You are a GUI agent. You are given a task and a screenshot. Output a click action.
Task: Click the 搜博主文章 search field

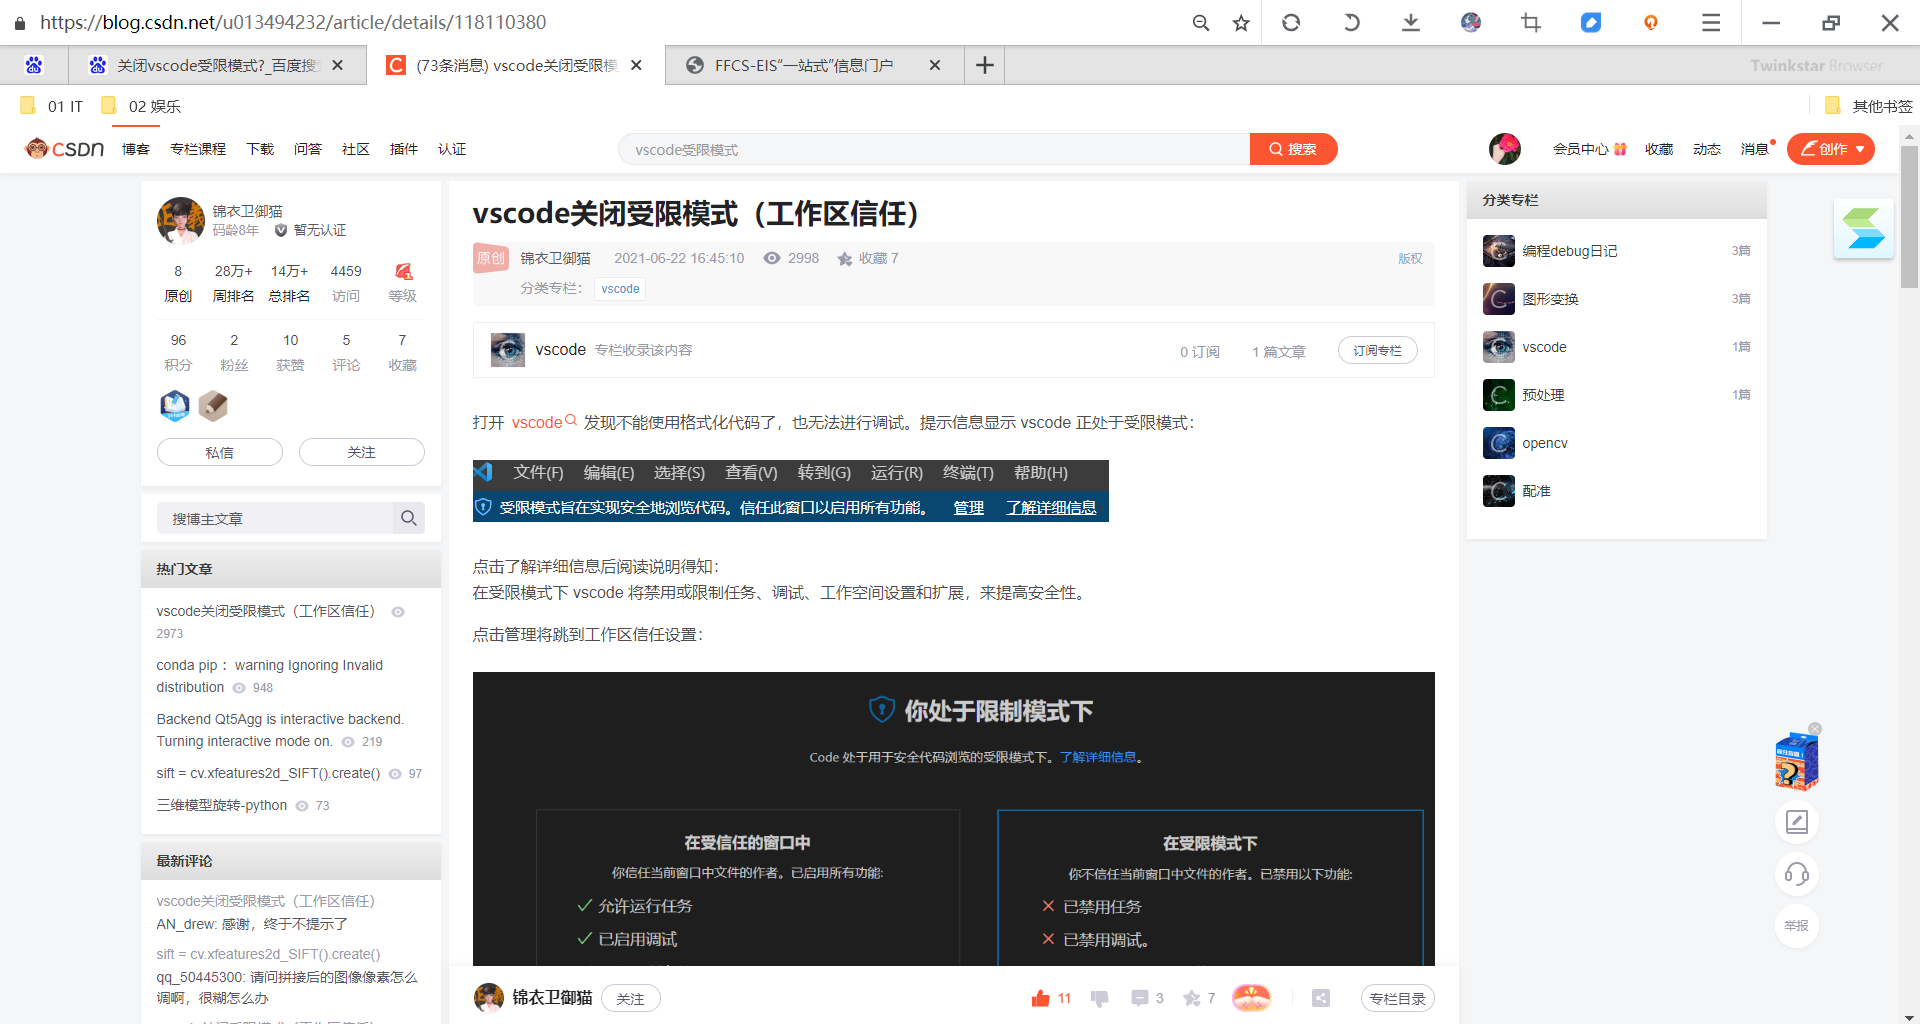tap(275, 518)
